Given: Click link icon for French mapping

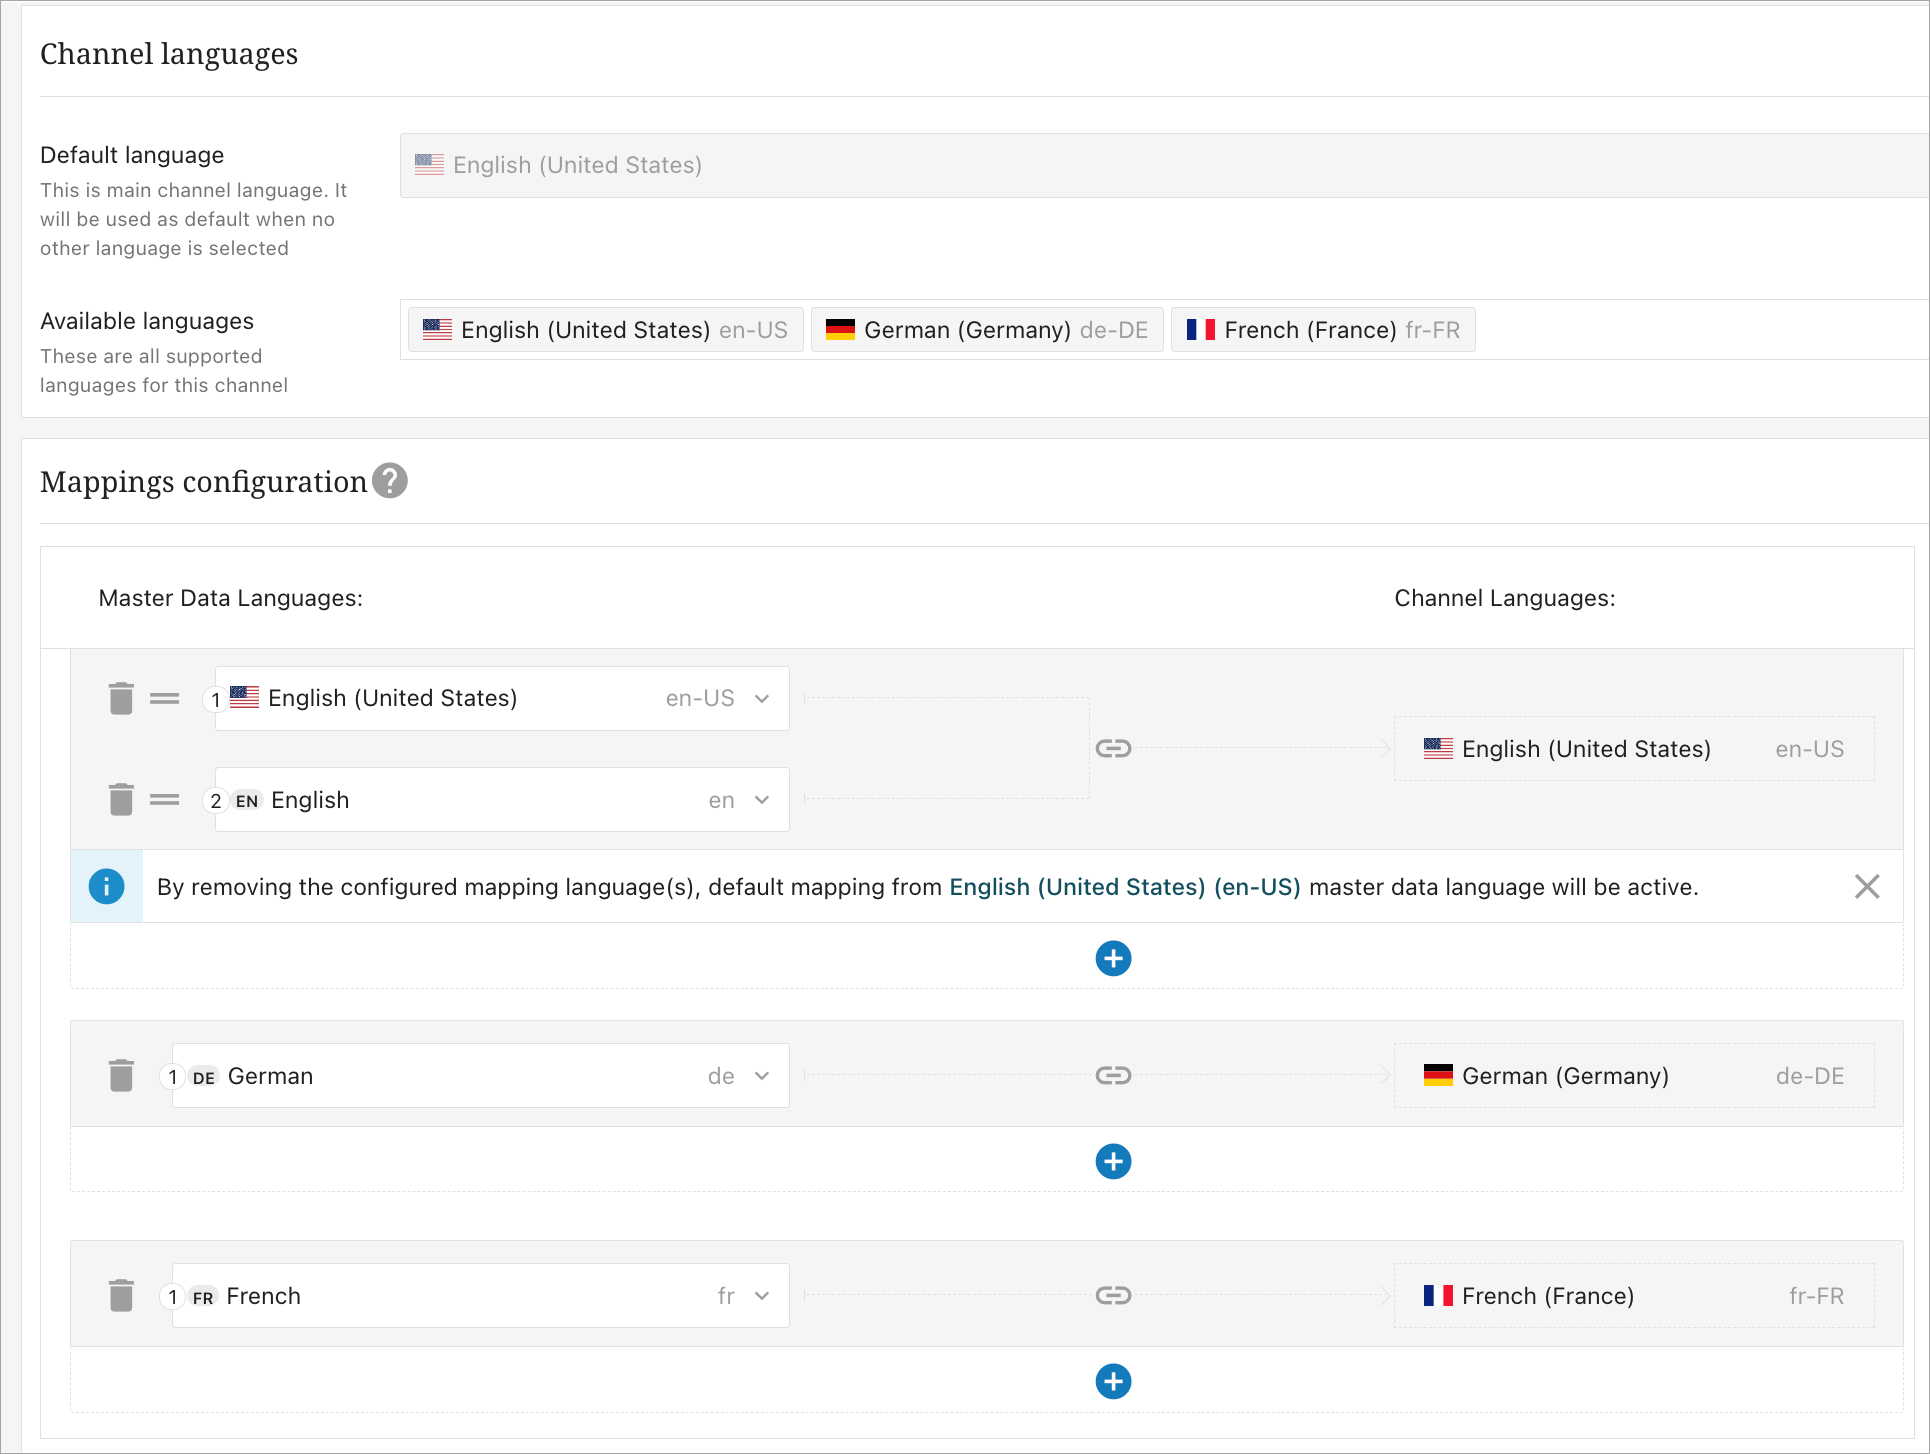Looking at the screenshot, I should point(1113,1295).
